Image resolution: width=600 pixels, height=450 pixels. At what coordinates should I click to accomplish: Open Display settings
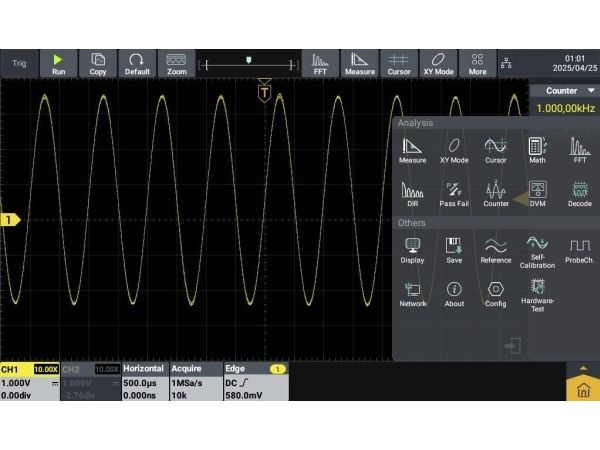(412, 251)
